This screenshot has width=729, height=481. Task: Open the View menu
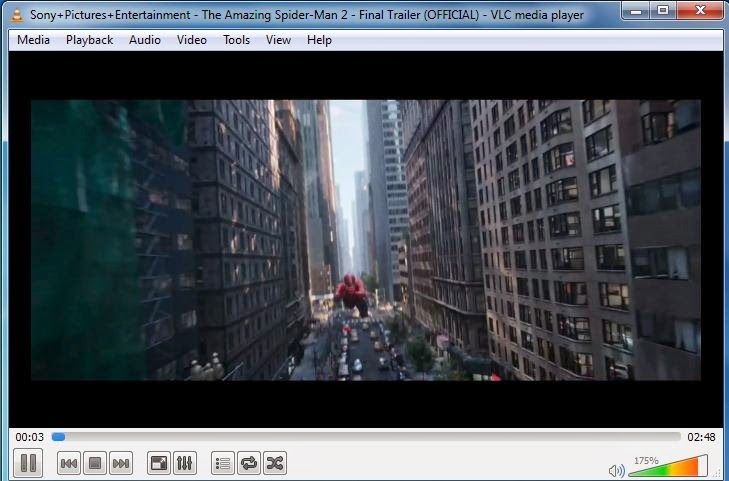[x=278, y=40]
